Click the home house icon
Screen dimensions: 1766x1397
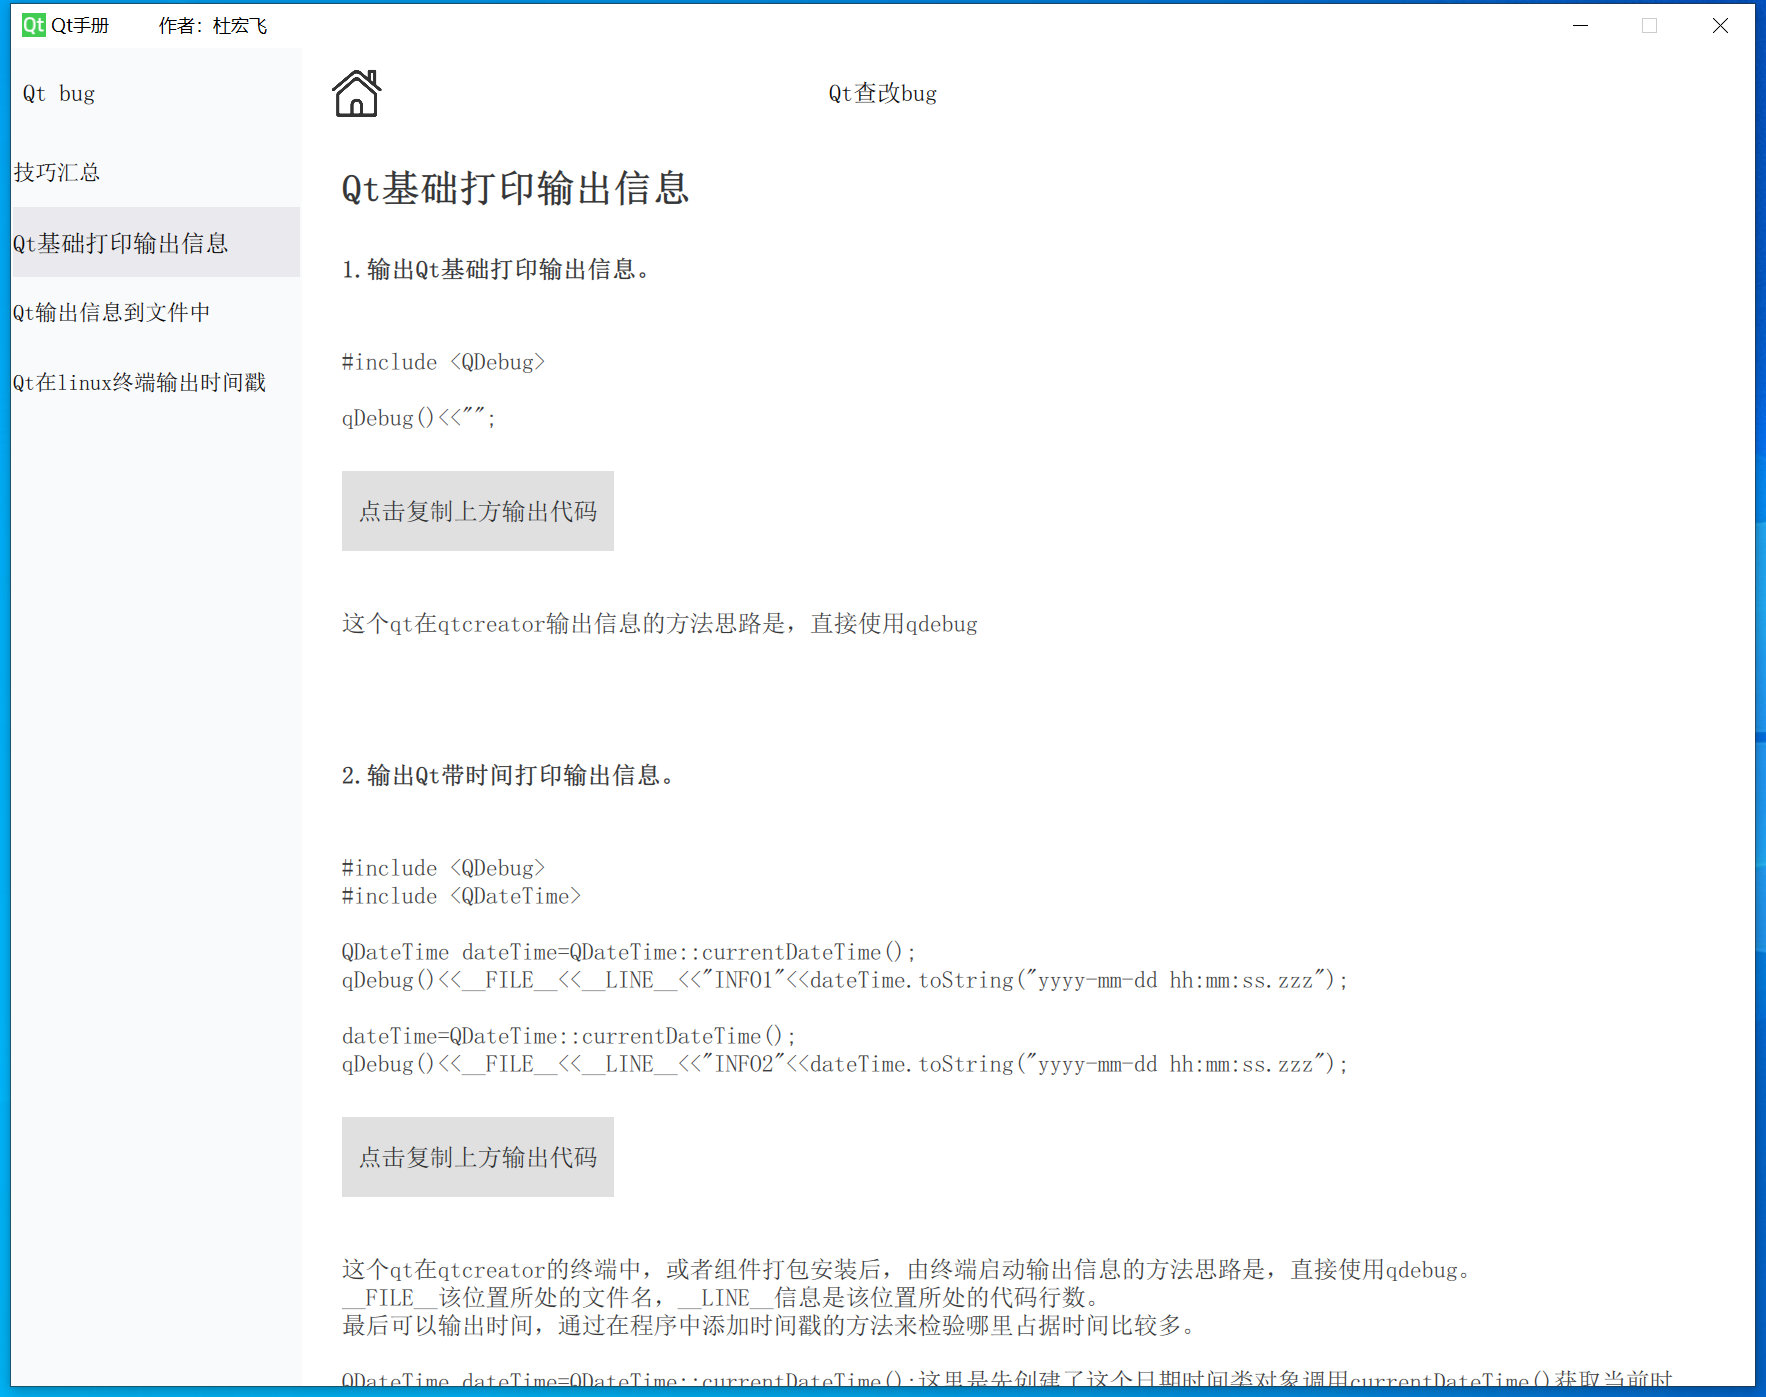click(x=356, y=93)
